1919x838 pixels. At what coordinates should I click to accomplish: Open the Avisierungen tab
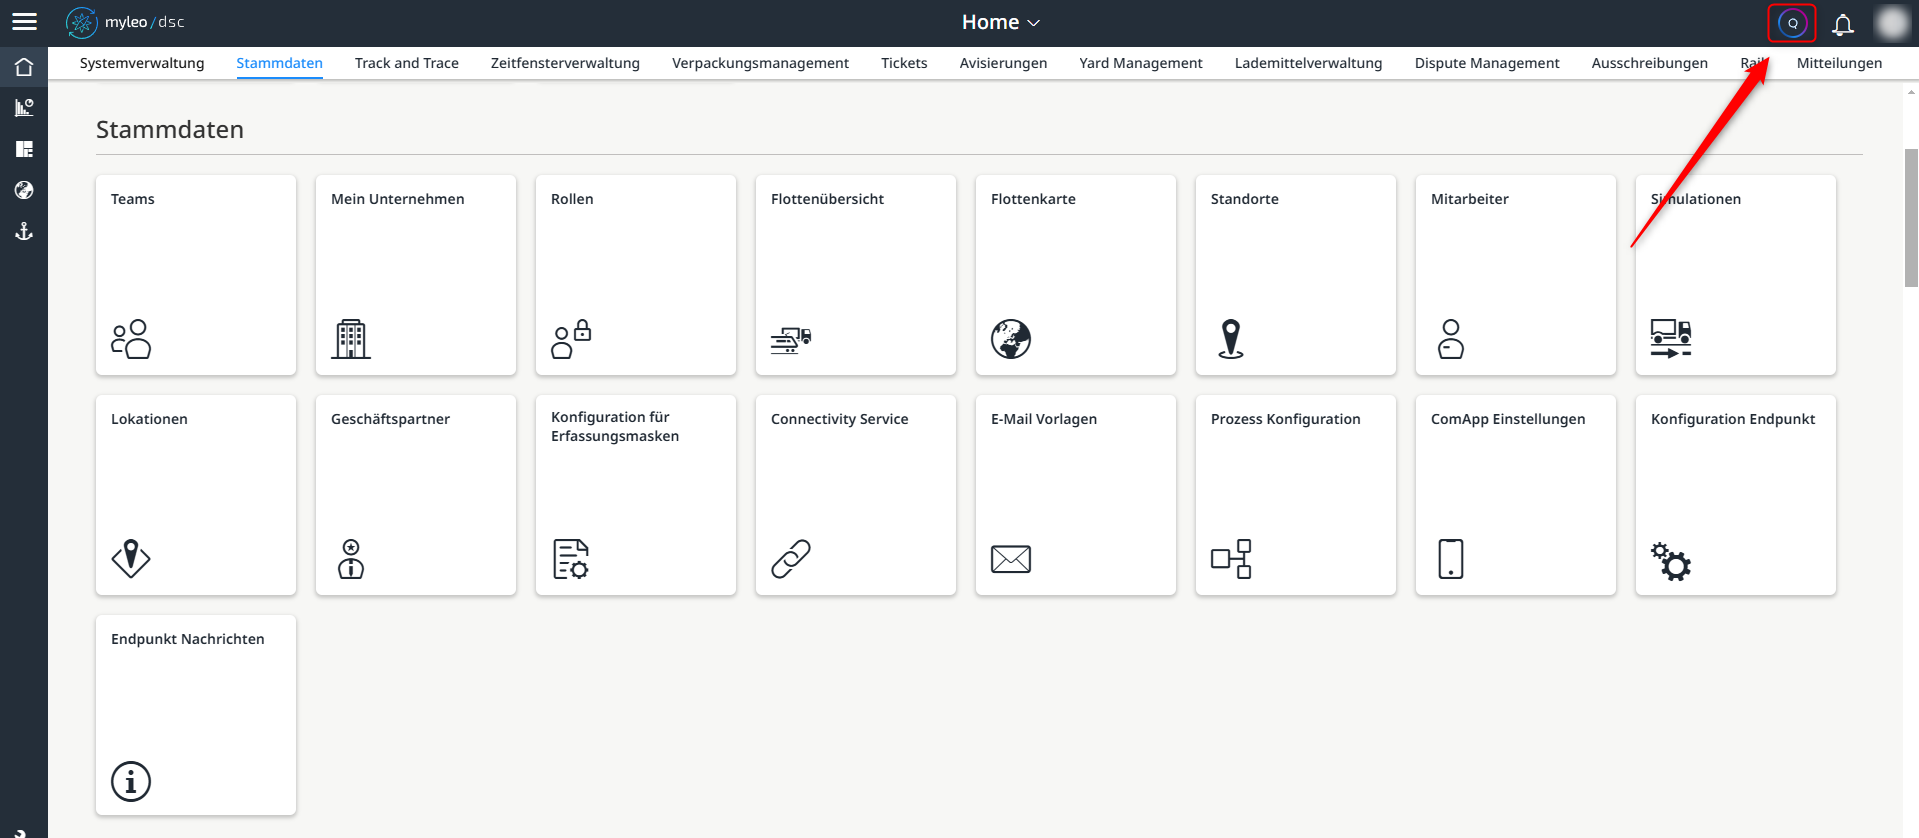tap(1003, 63)
